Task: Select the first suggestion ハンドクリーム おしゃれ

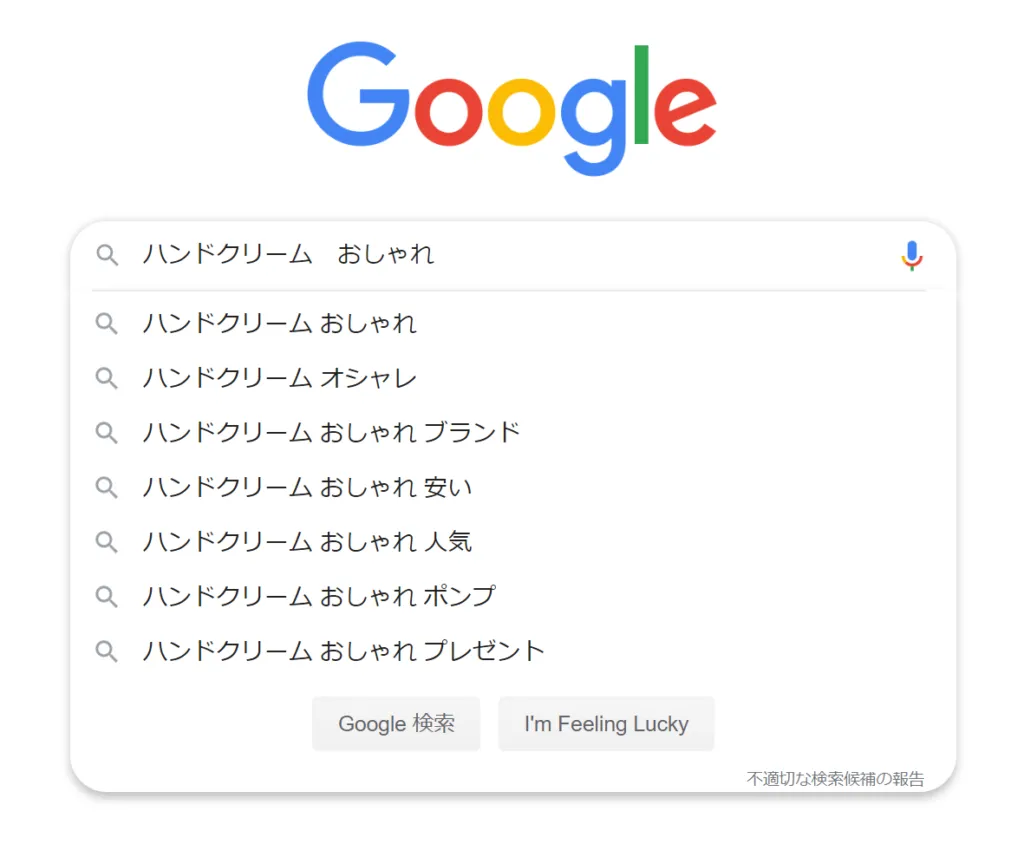Action: click(x=280, y=324)
